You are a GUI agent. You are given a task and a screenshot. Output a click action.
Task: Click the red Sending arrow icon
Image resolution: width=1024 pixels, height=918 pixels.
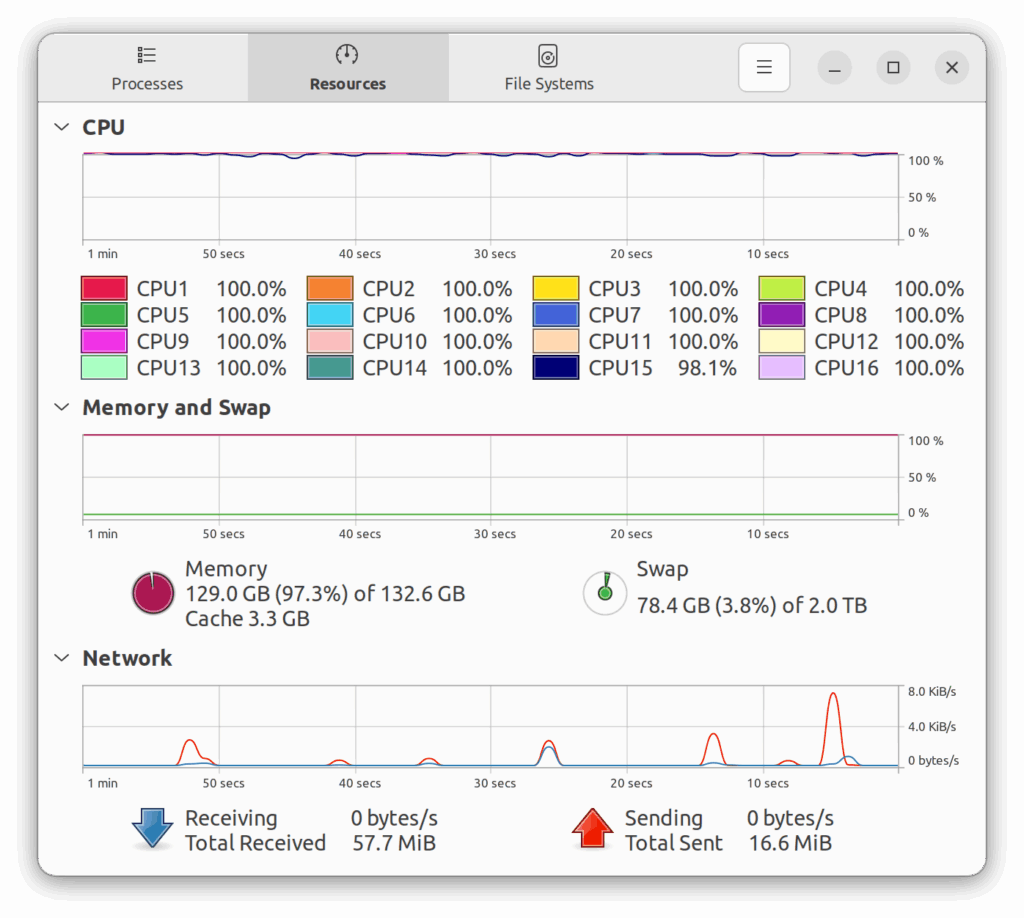click(x=592, y=830)
